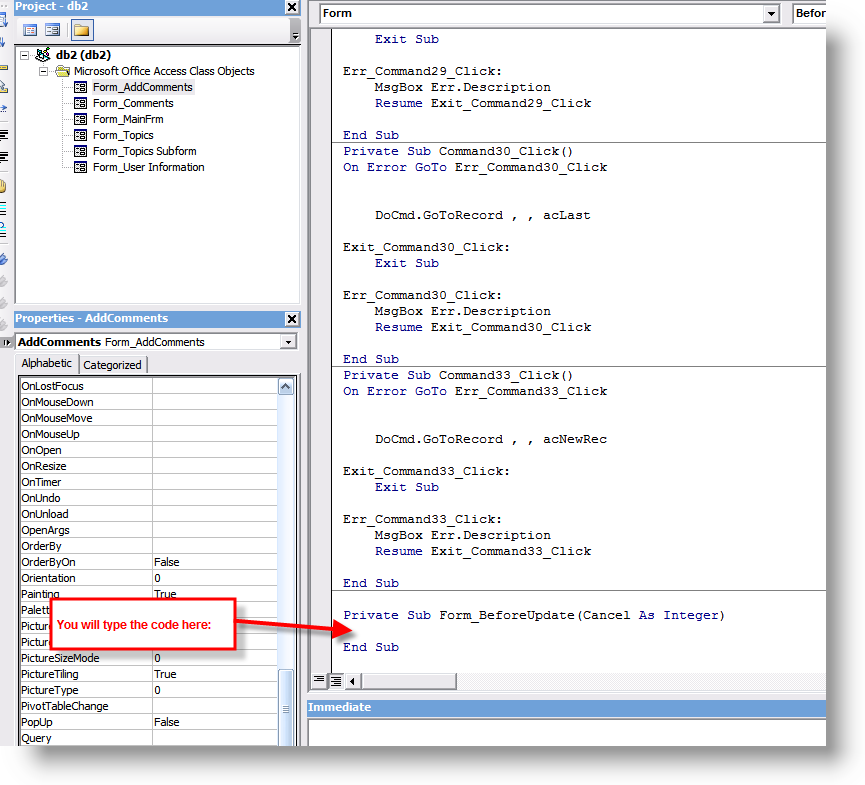Click the Immediate window title bar
Viewport: 865px width, 785px height.
coord(567,708)
